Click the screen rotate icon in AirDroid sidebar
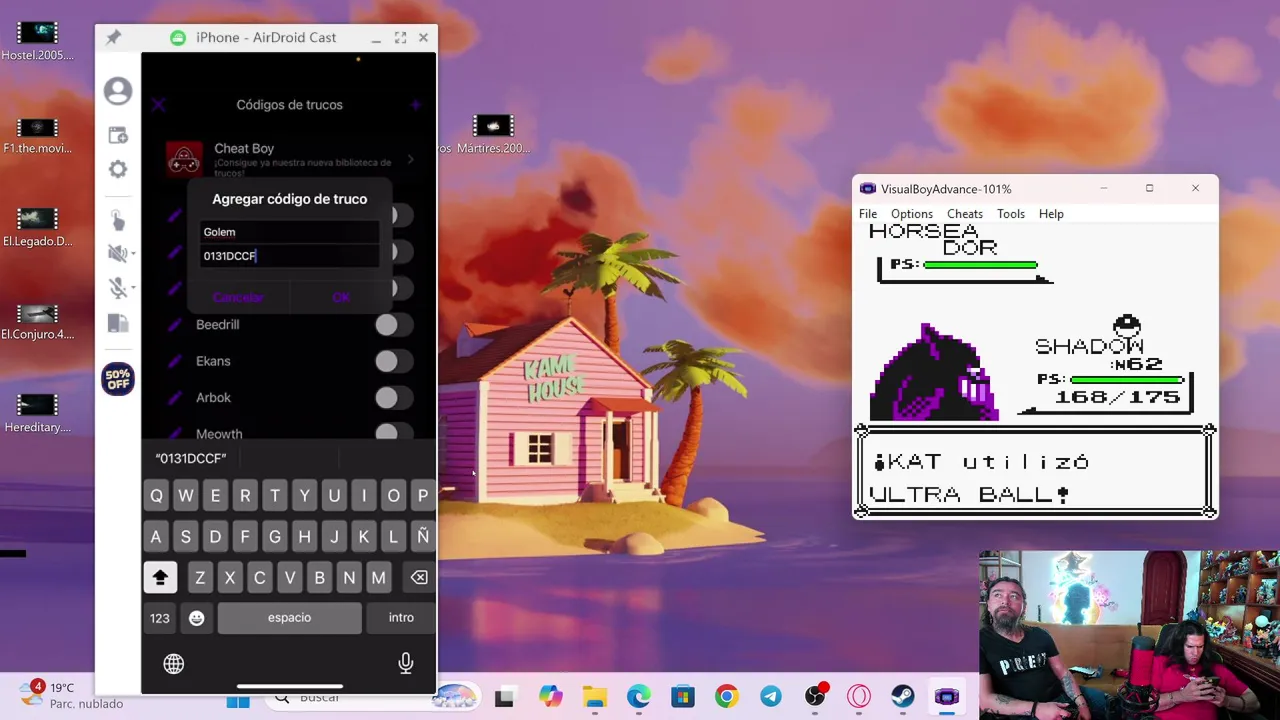Image resolution: width=1280 pixels, height=720 pixels. (118, 323)
